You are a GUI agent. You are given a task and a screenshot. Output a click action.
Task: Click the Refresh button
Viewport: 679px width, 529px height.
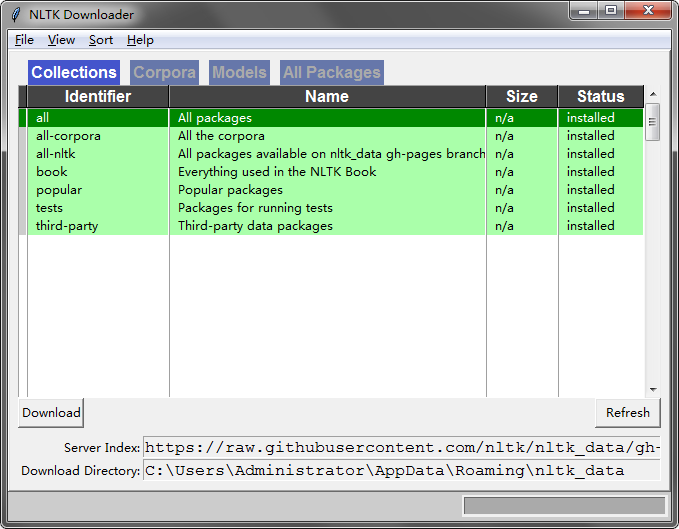point(628,413)
